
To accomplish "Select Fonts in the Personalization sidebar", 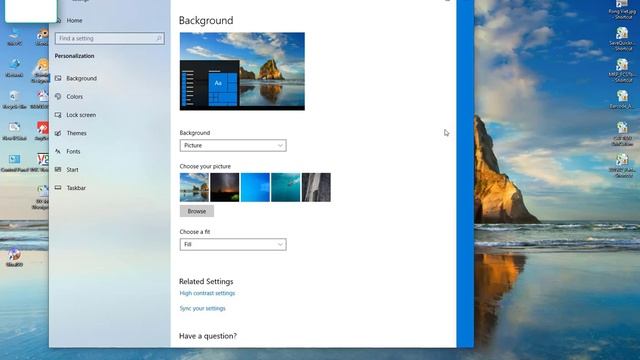I will coord(73,151).
